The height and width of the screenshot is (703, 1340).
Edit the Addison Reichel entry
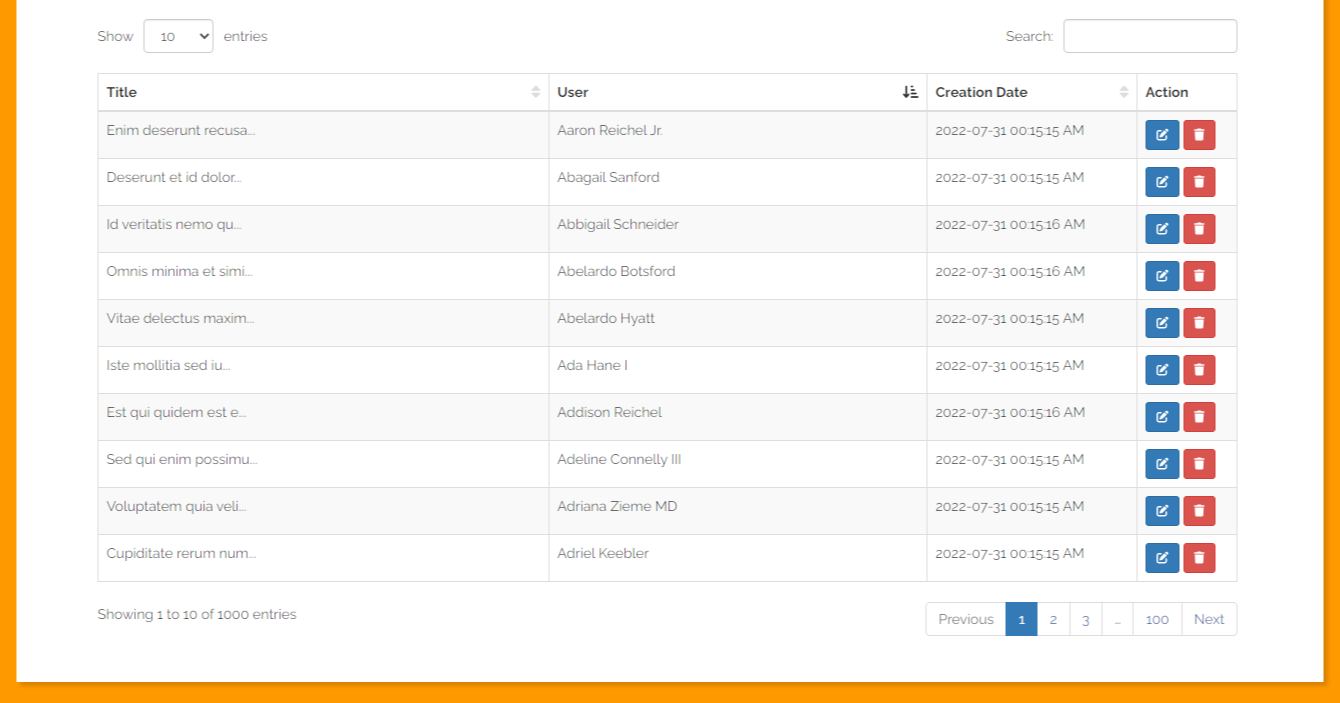point(1161,417)
